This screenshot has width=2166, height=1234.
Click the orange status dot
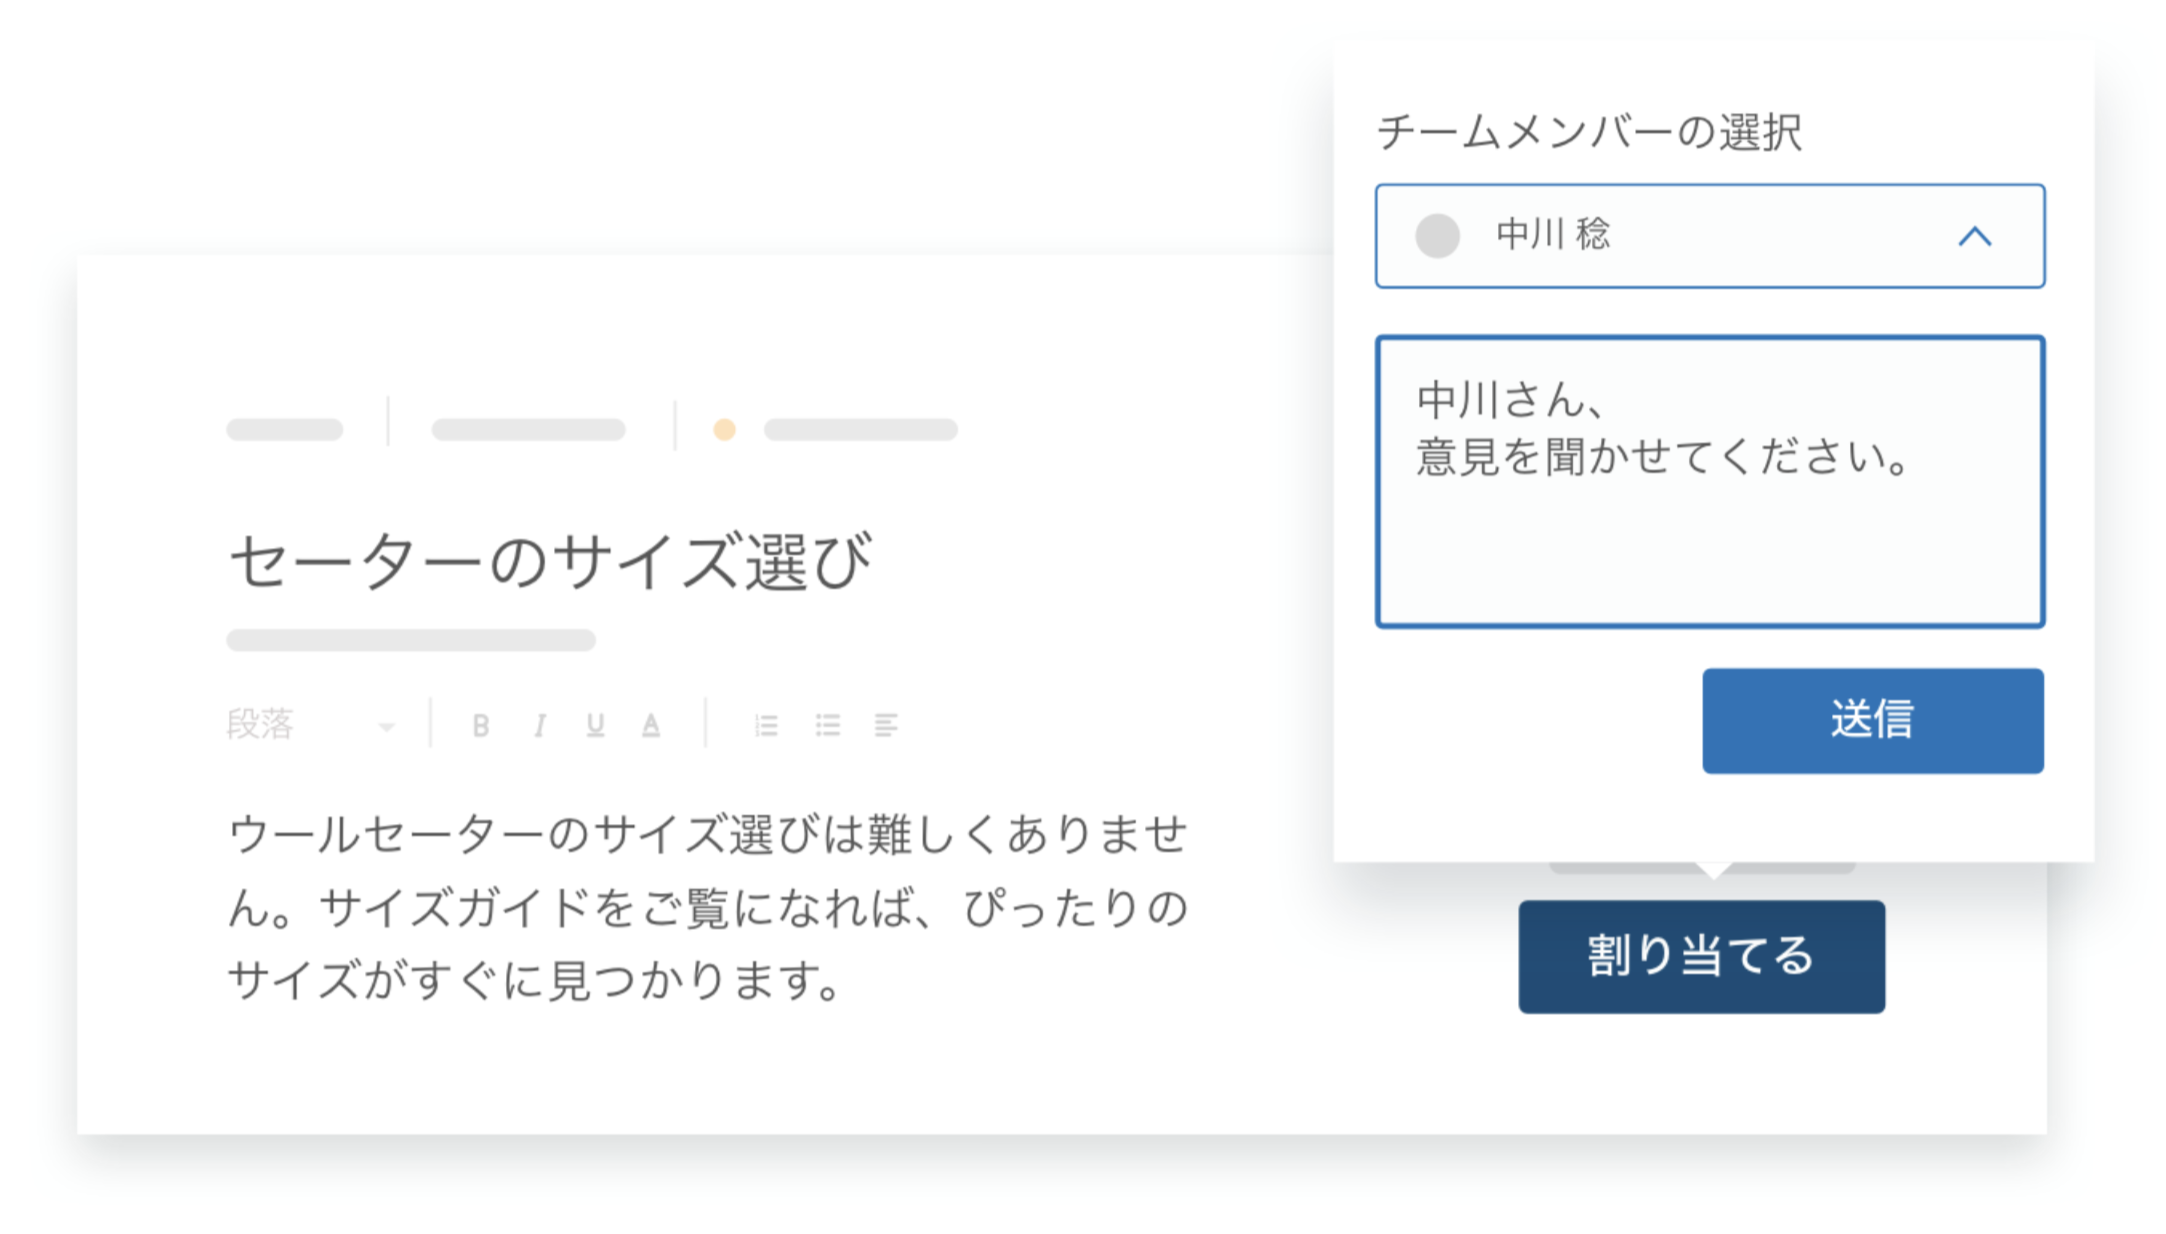[725, 430]
